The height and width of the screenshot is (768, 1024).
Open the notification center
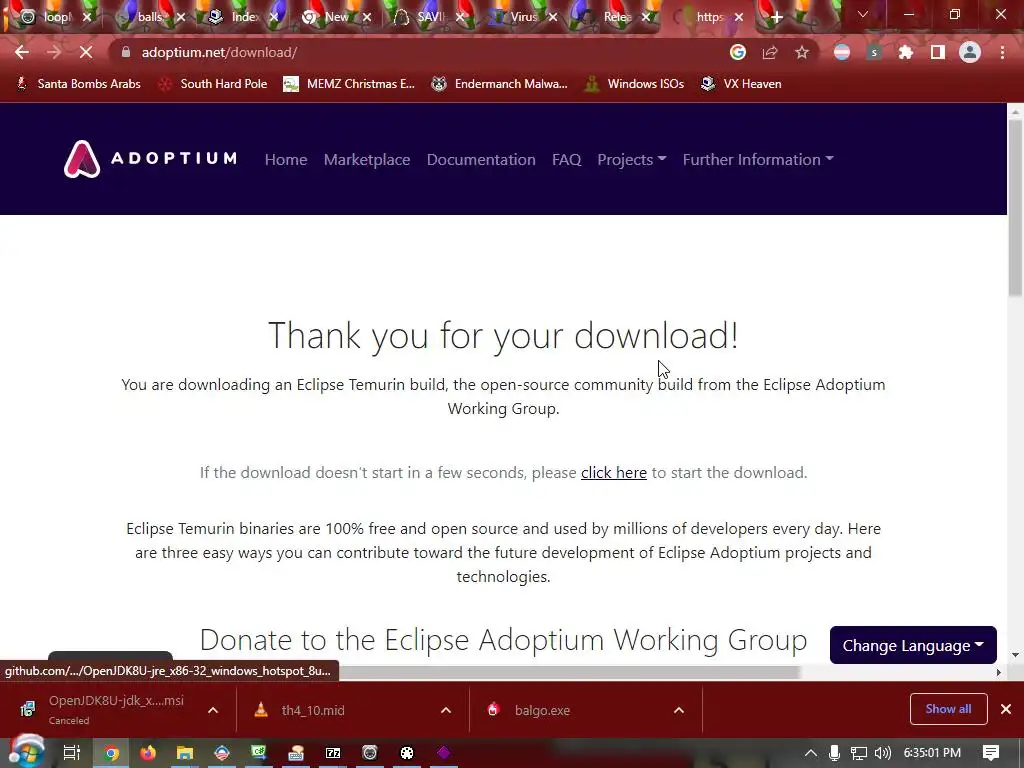click(x=991, y=752)
